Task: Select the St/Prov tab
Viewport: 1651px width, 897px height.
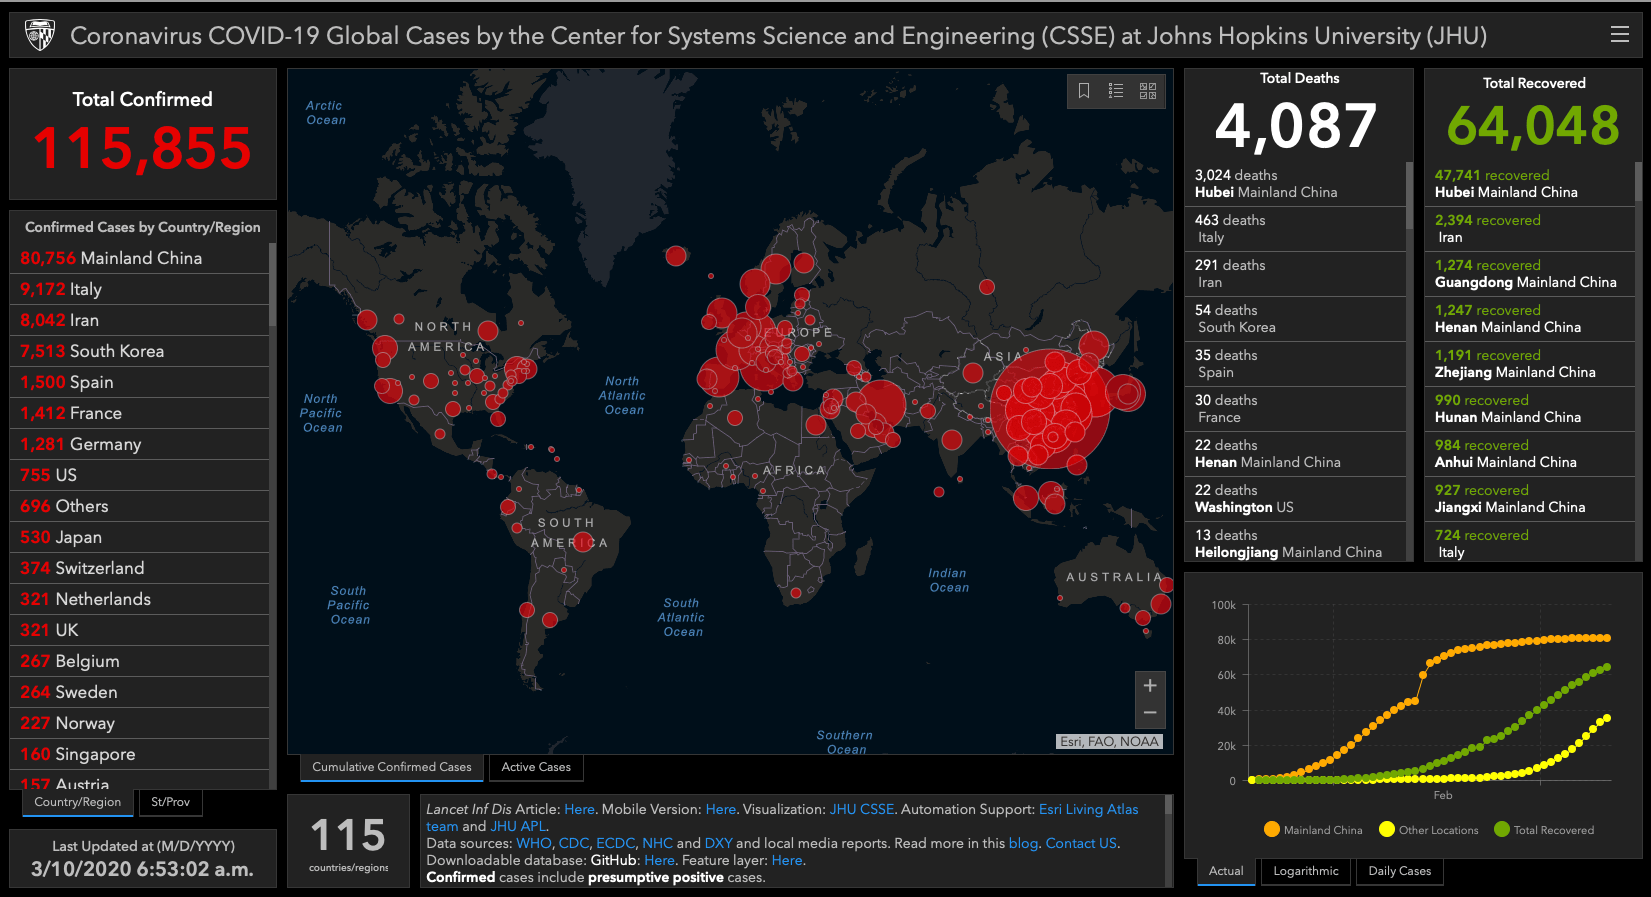Action: tap(170, 802)
